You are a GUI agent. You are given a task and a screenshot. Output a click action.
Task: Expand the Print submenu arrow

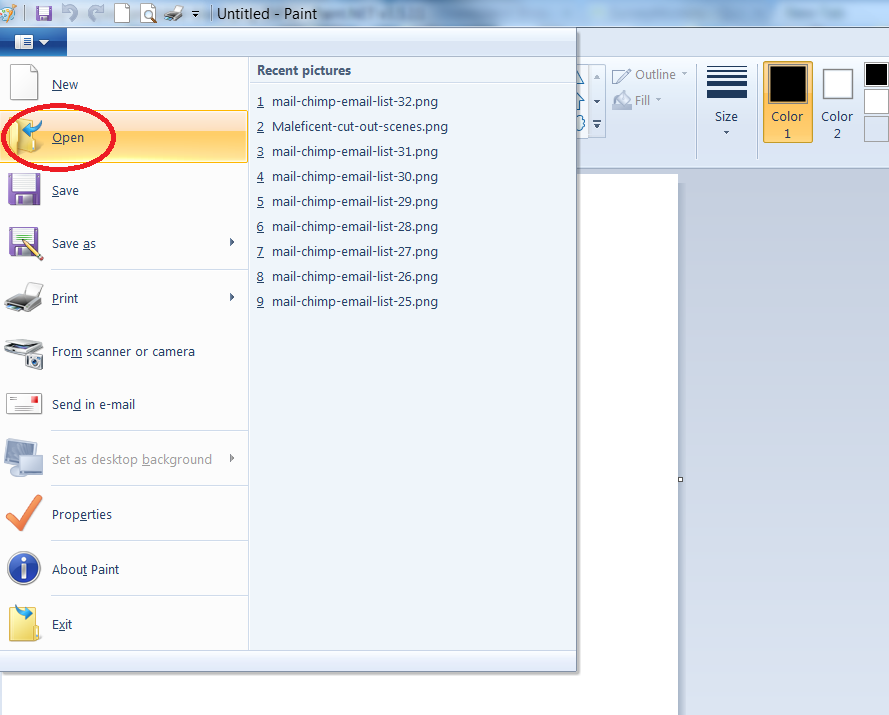click(232, 298)
